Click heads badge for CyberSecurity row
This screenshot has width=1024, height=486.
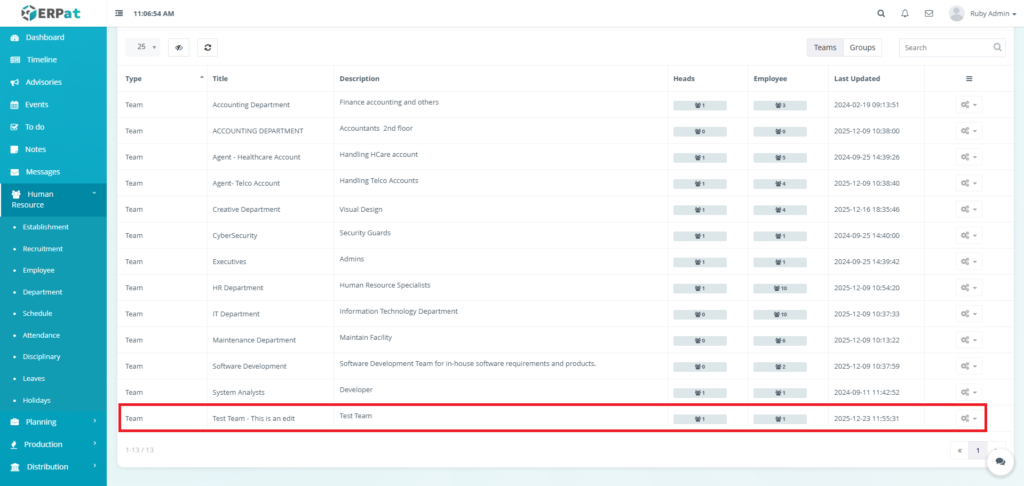point(699,236)
